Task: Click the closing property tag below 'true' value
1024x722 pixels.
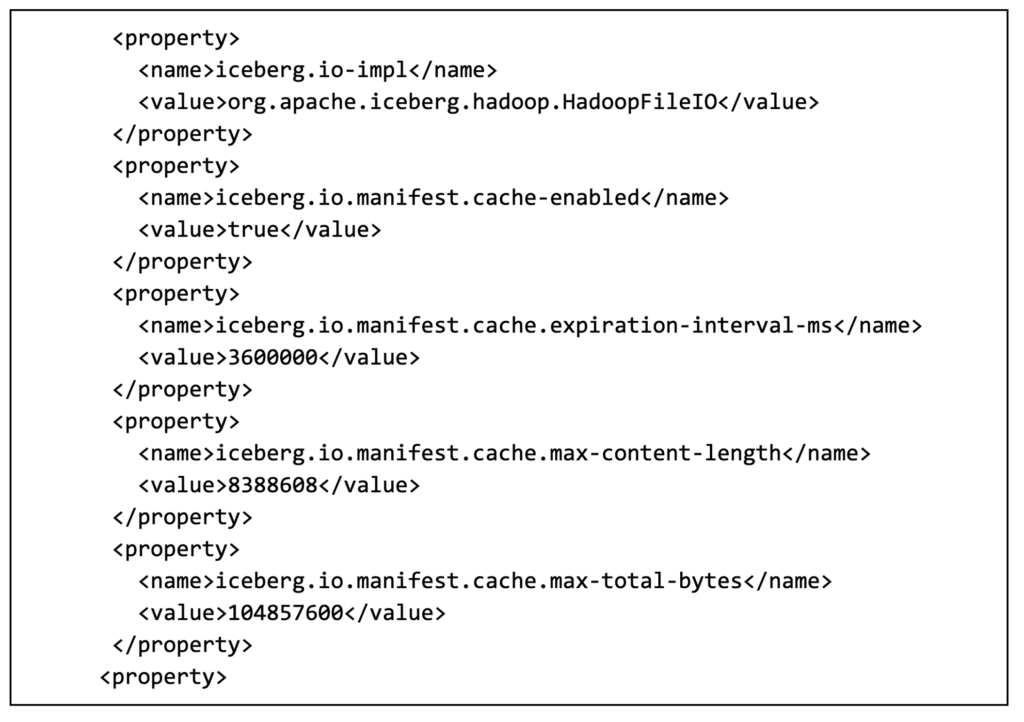Action: 182,262
